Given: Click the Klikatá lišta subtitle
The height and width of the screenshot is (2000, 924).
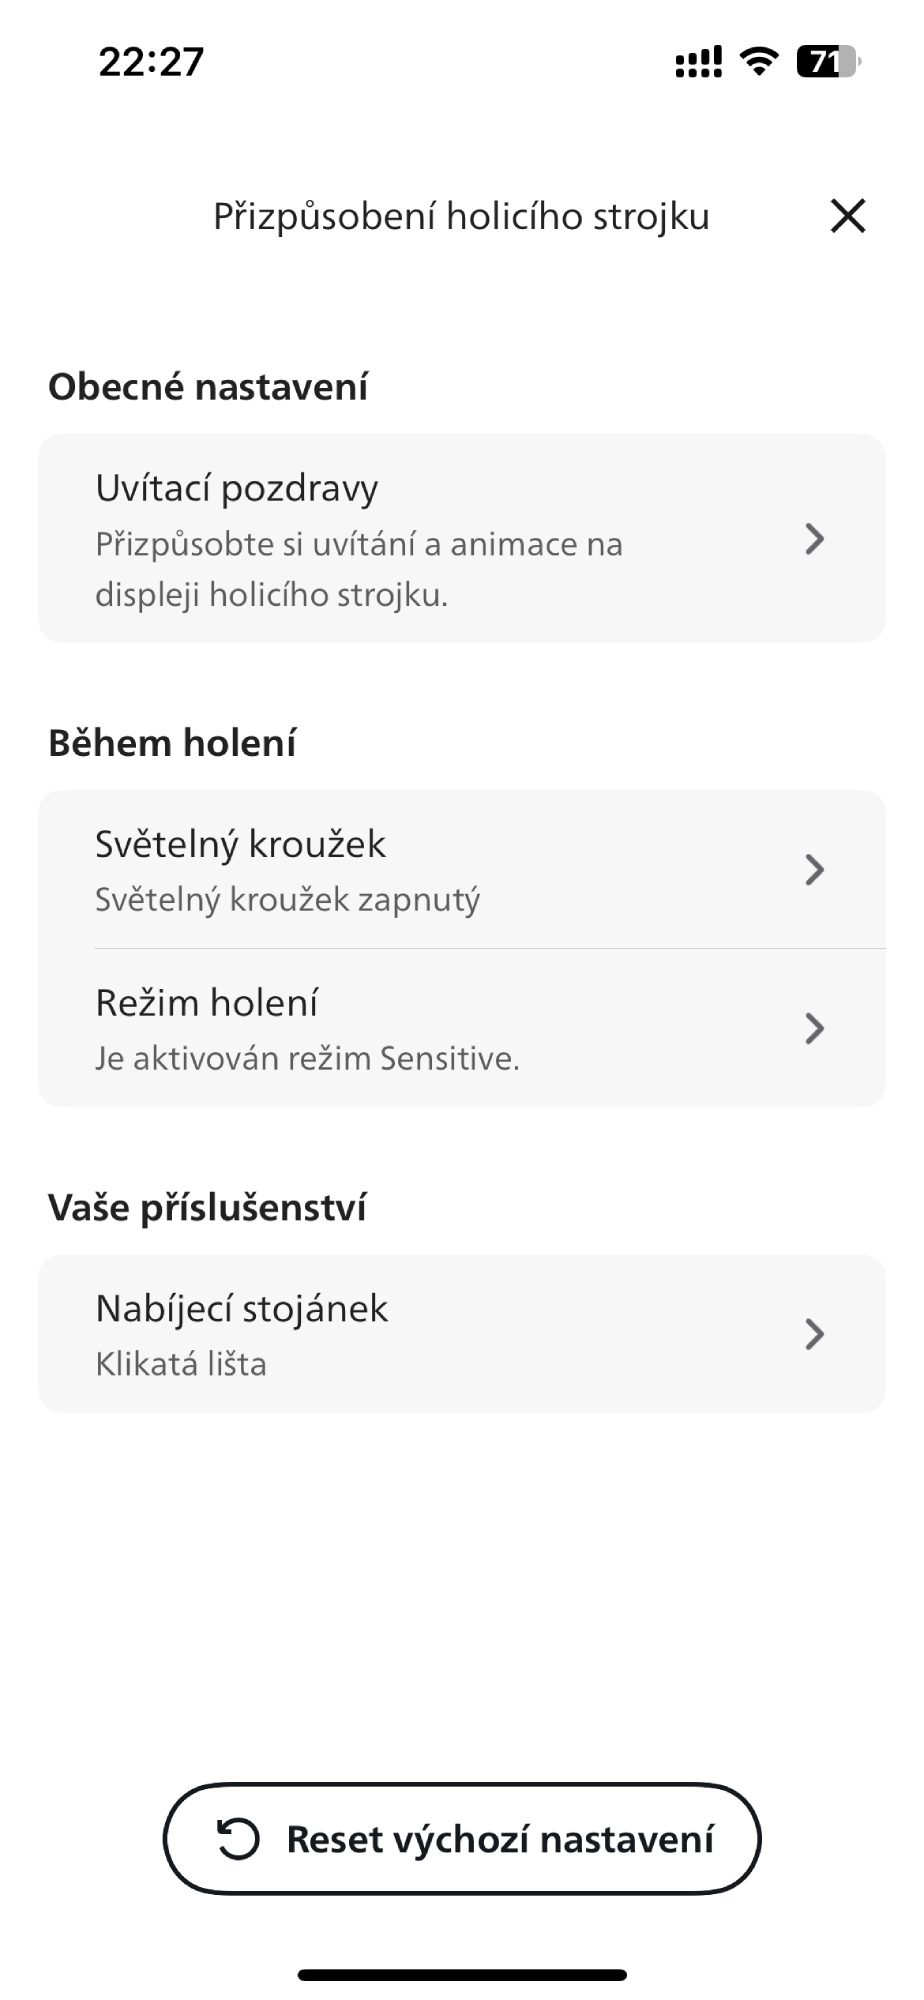Looking at the screenshot, I should [x=181, y=1364].
